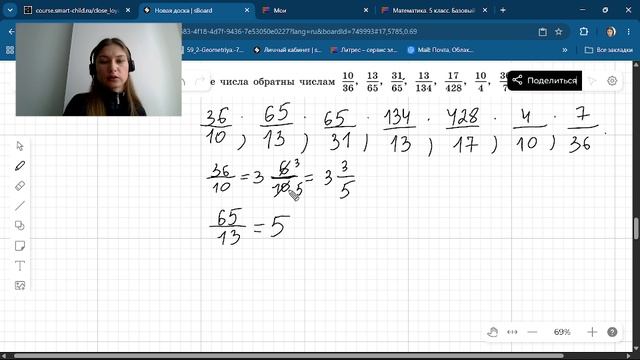Screen dimensions: 640x360
Task: Click the Поделиться share button
Action: click(544, 80)
